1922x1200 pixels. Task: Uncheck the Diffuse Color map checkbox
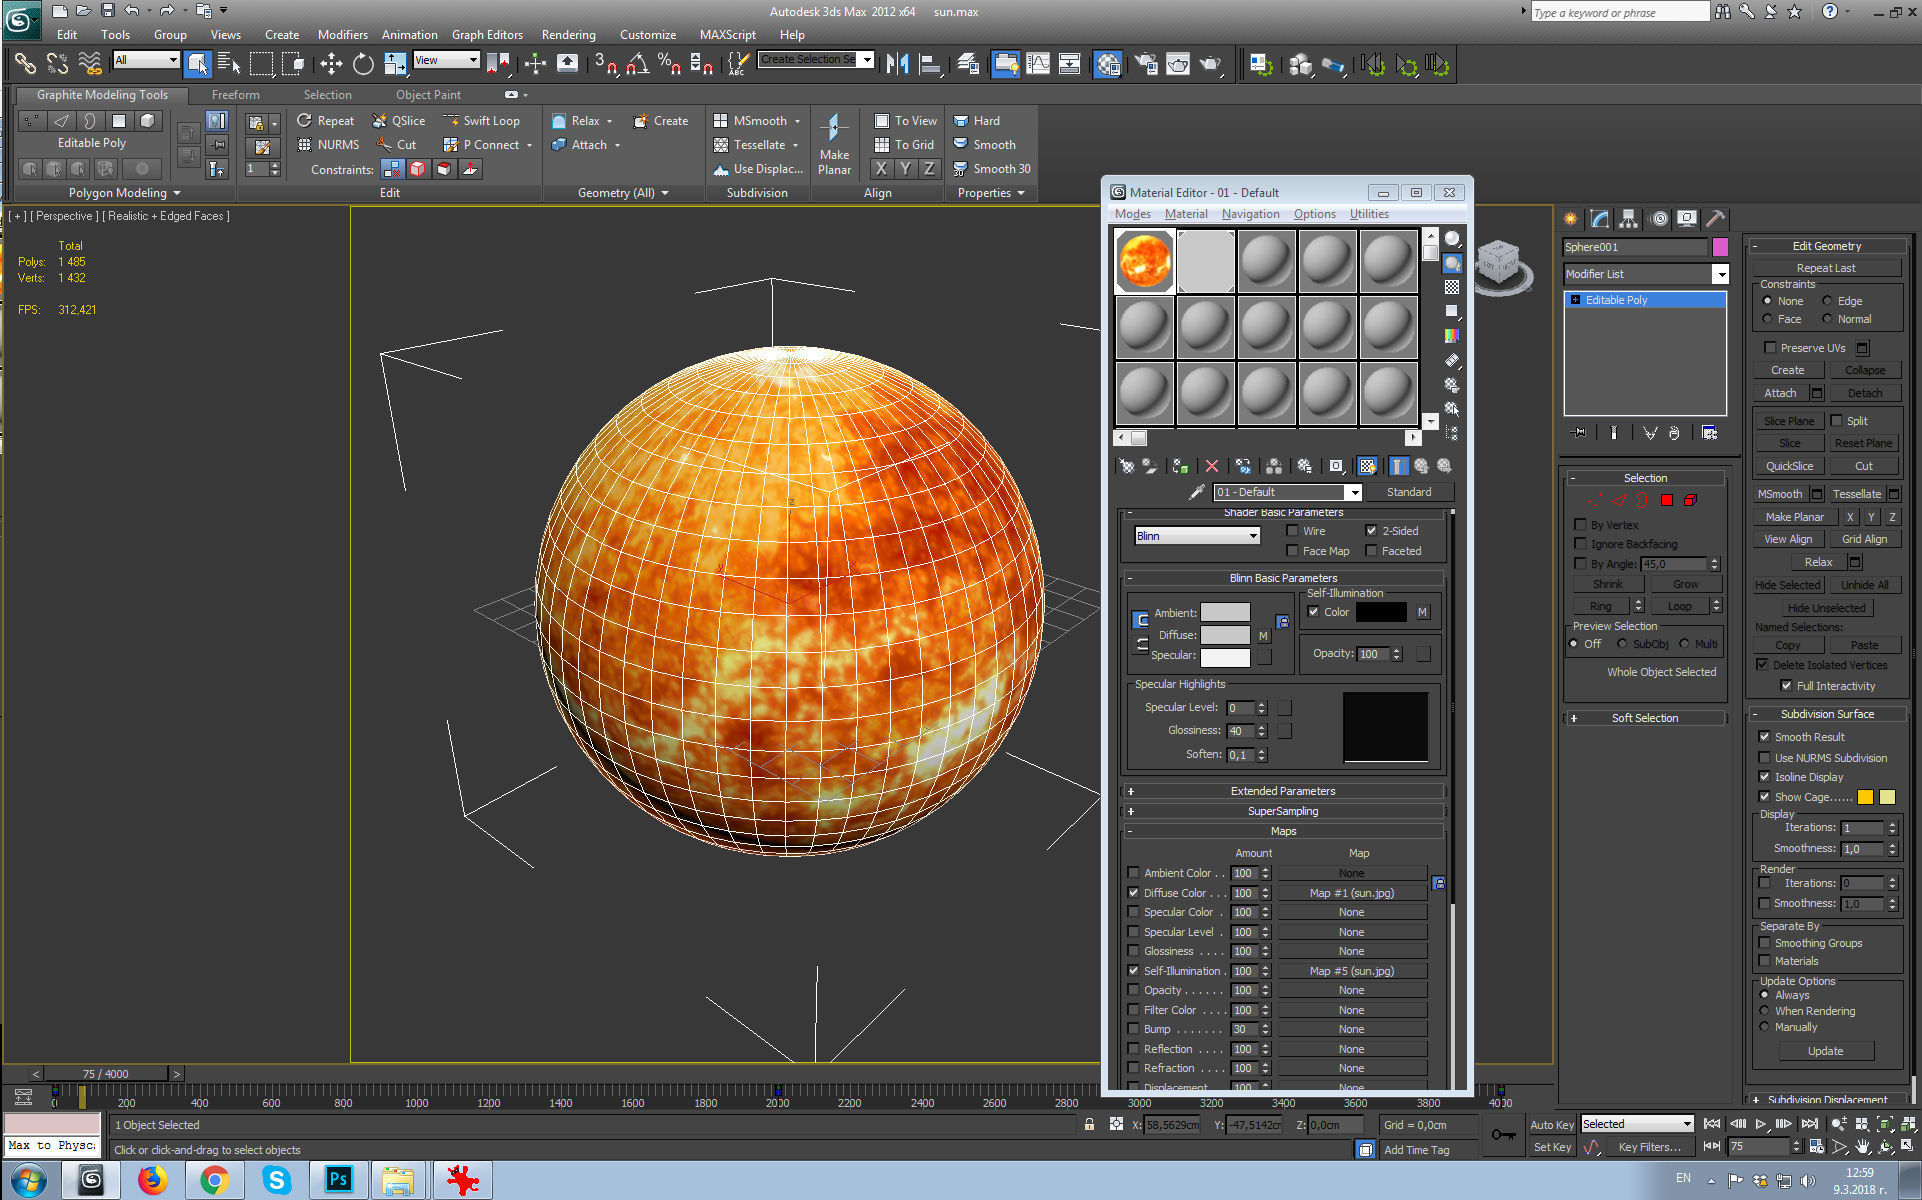(1133, 893)
